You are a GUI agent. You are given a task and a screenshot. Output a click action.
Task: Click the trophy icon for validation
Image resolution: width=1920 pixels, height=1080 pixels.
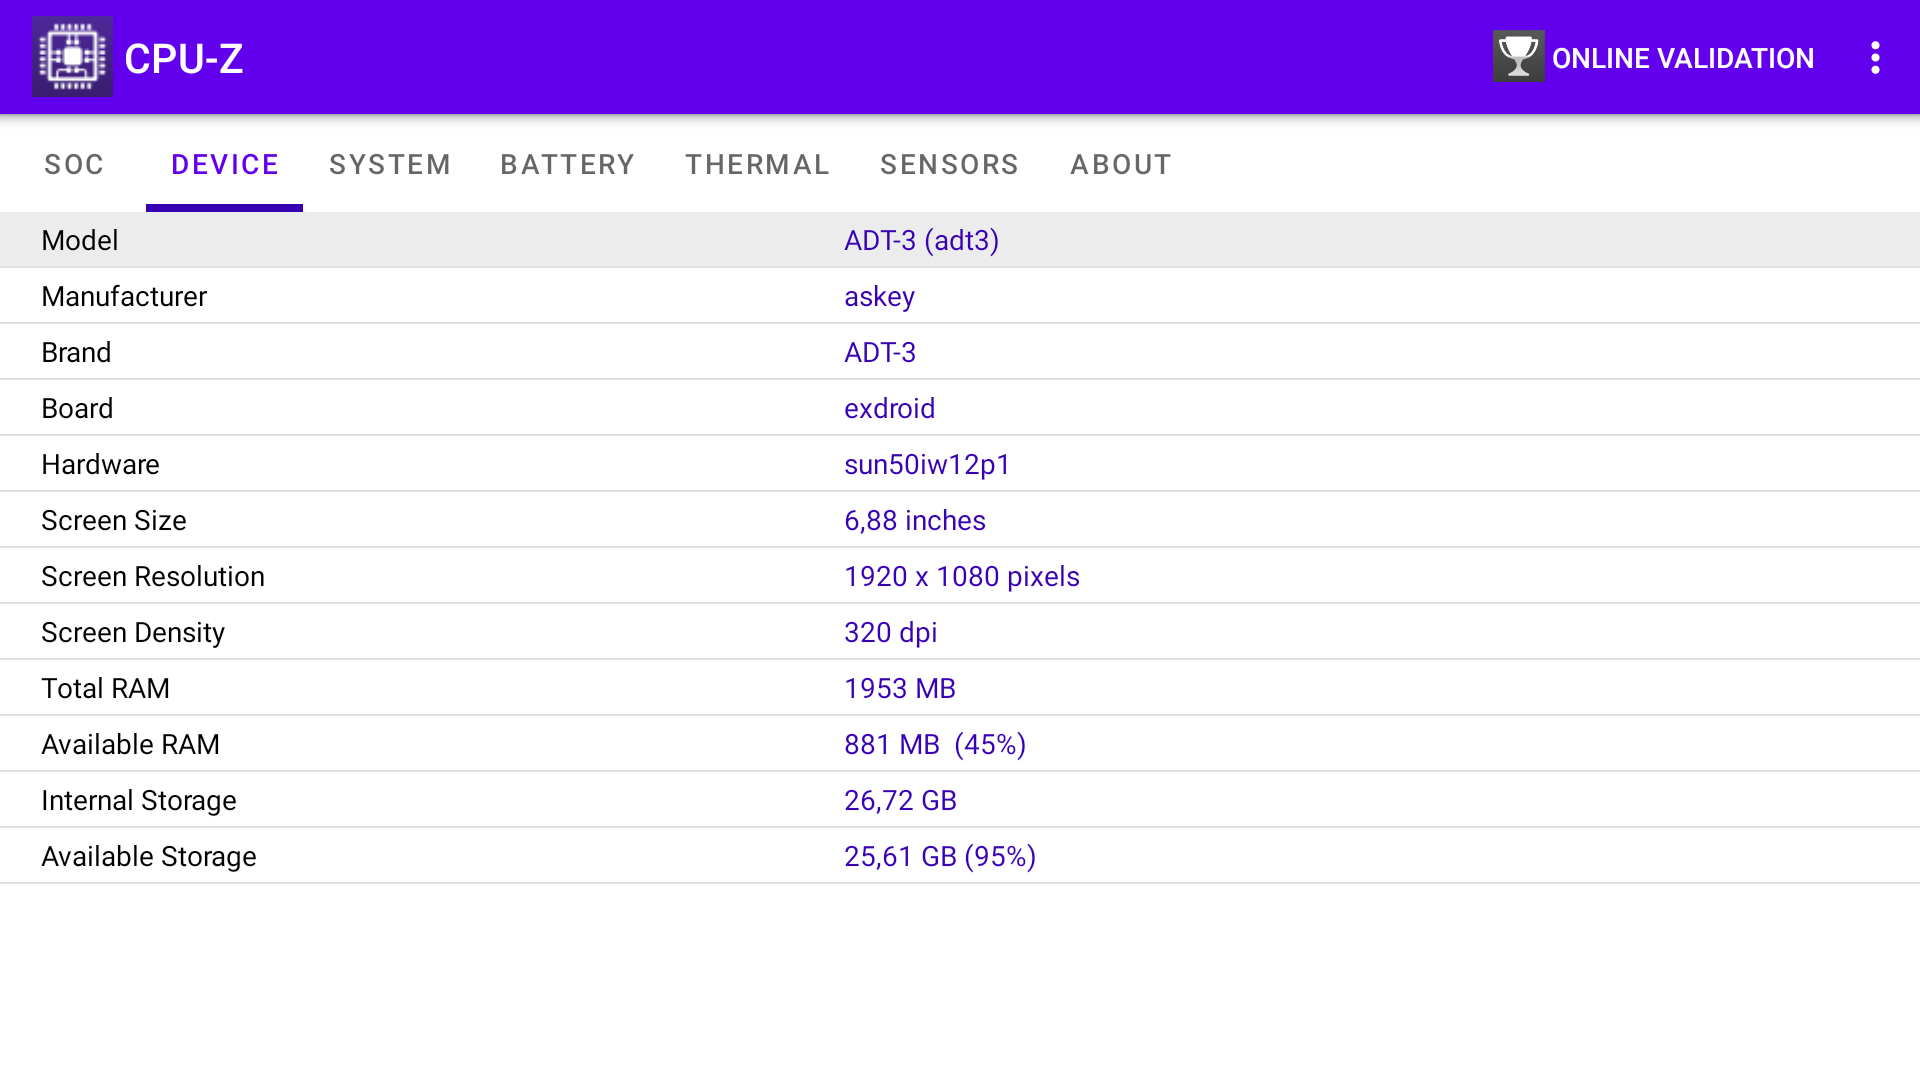[x=1518, y=57]
